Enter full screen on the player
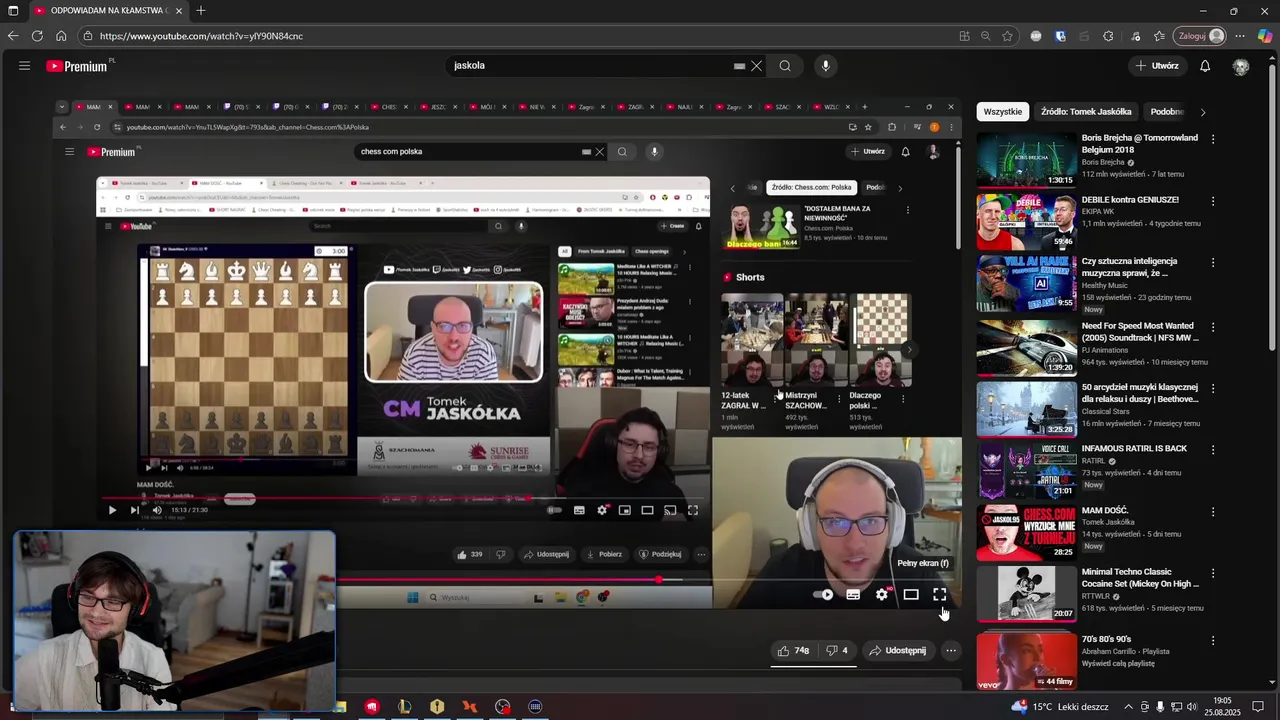Image resolution: width=1280 pixels, height=720 pixels. click(x=940, y=594)
